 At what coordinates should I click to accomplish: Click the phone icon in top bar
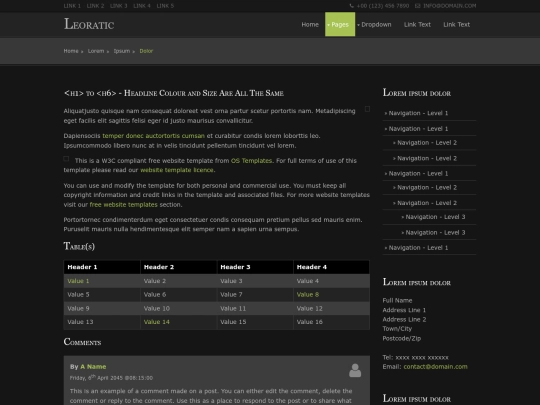click(352, 6)
